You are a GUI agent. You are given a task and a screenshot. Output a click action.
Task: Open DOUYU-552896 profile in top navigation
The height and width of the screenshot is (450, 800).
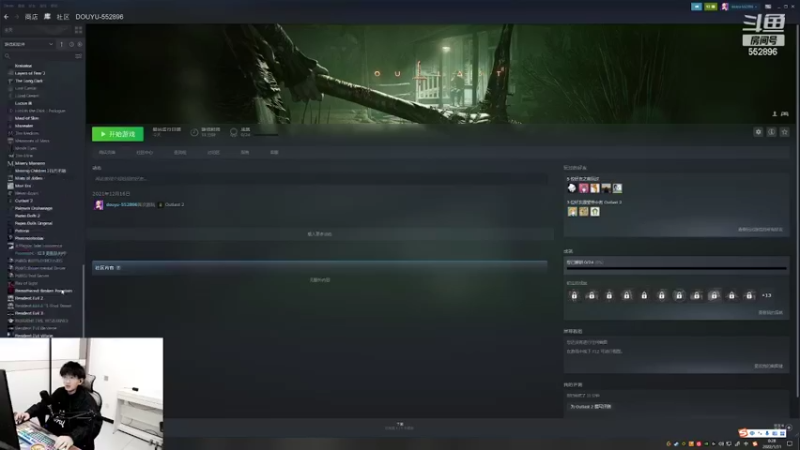(99, 17)
